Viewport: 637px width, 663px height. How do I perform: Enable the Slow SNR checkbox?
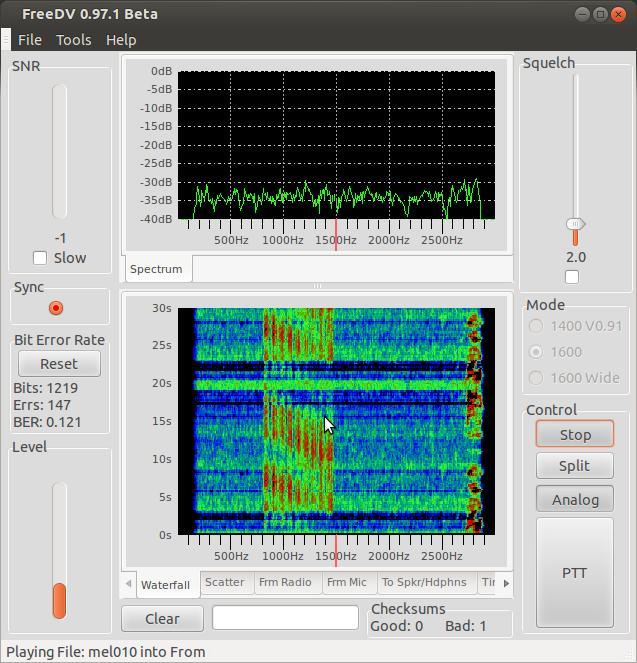coord(40,258)
